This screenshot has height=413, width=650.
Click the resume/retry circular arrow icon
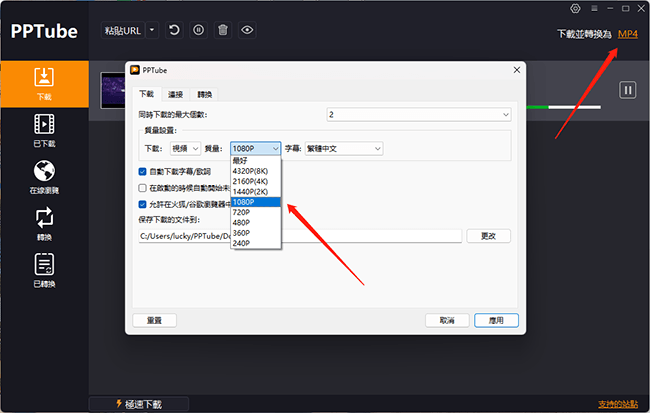174,30
